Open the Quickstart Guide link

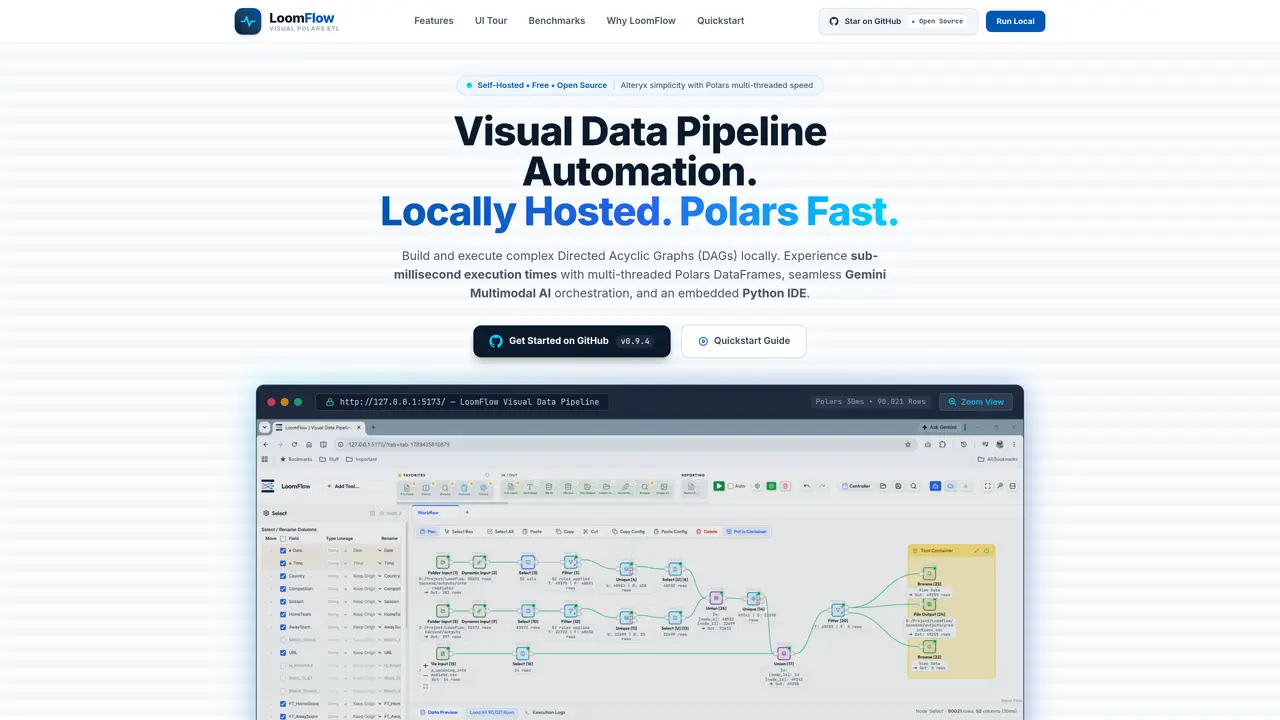tap(744, 341)
